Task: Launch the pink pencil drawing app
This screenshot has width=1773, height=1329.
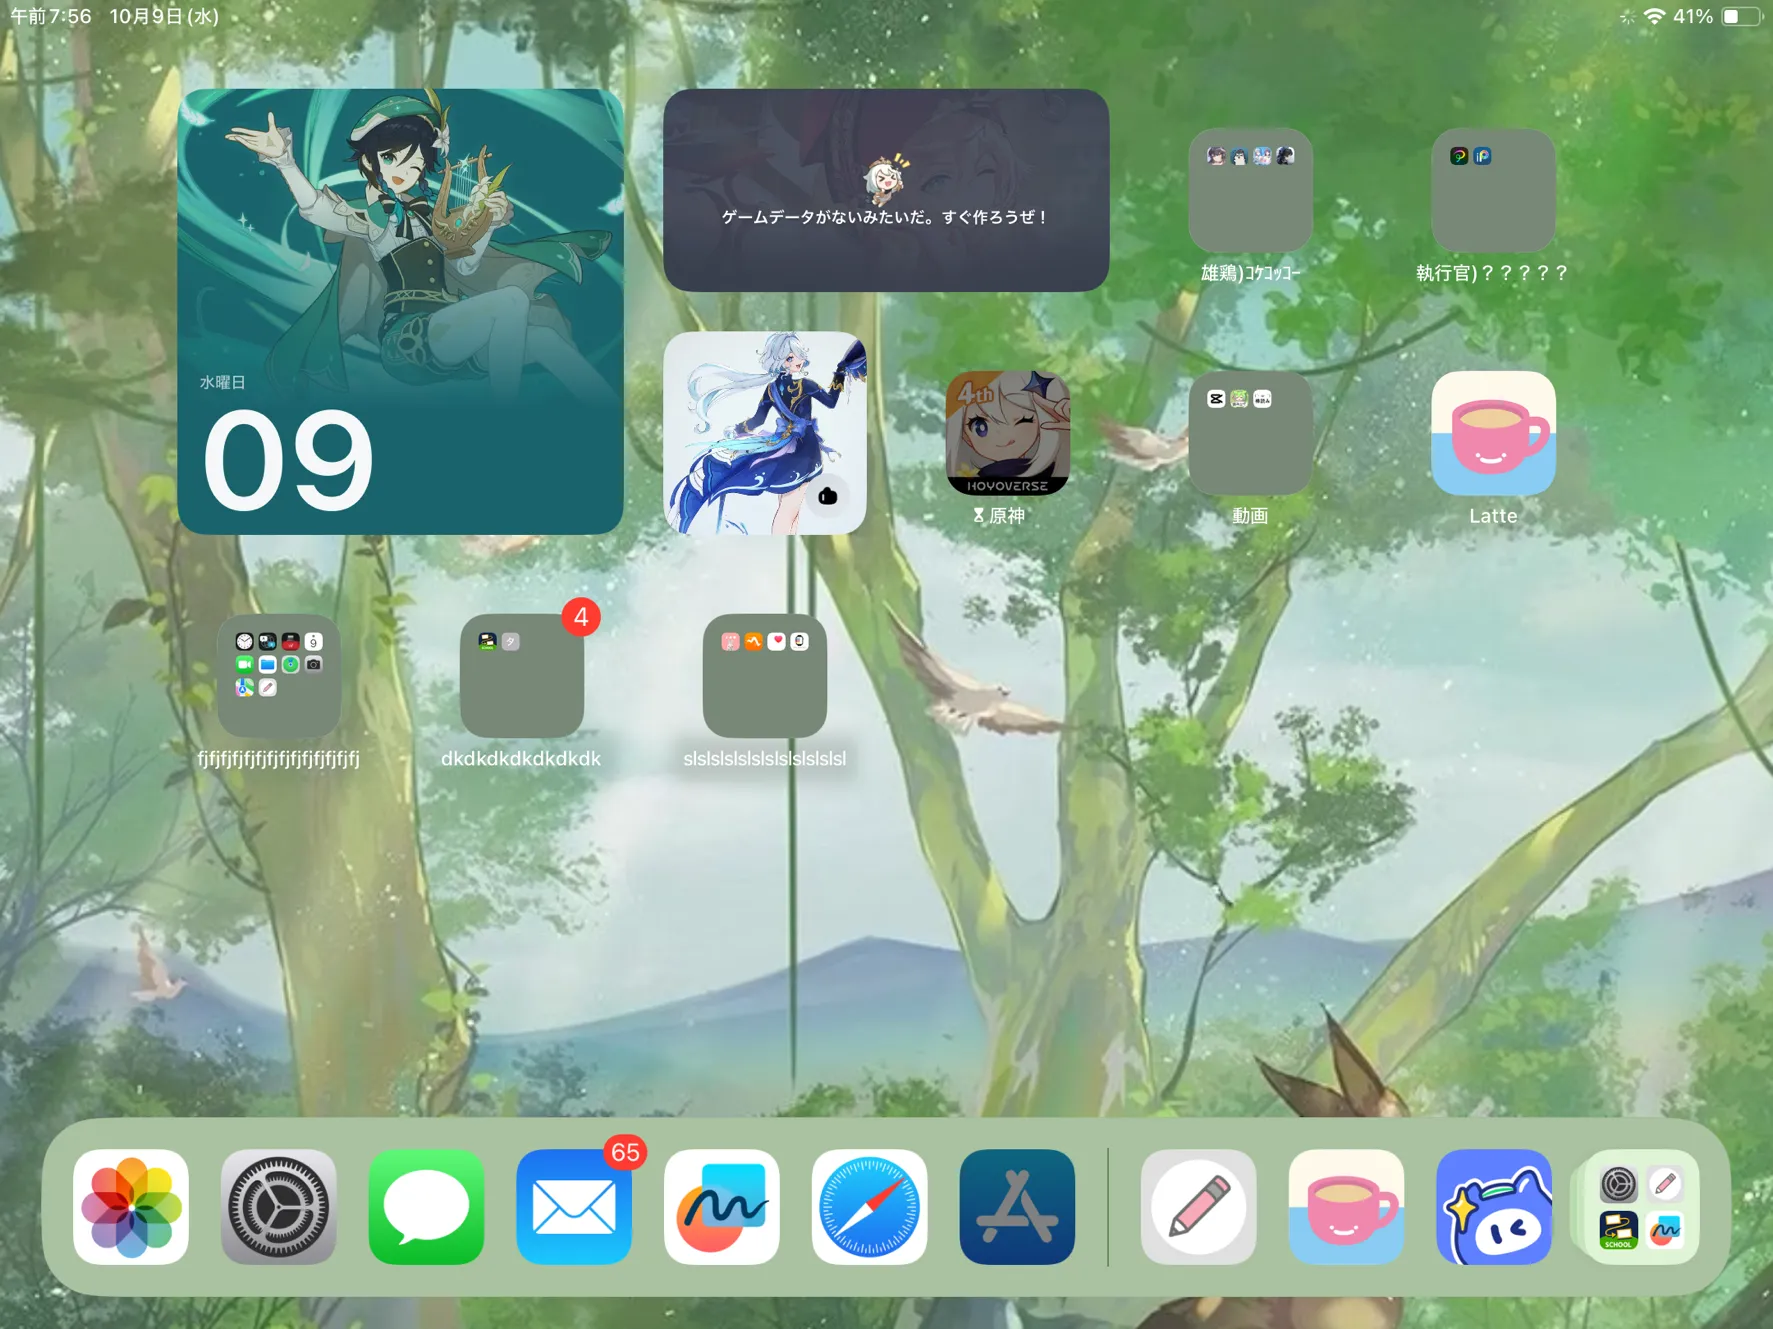Action: pyautogui.click(x=1198, y=1206)
